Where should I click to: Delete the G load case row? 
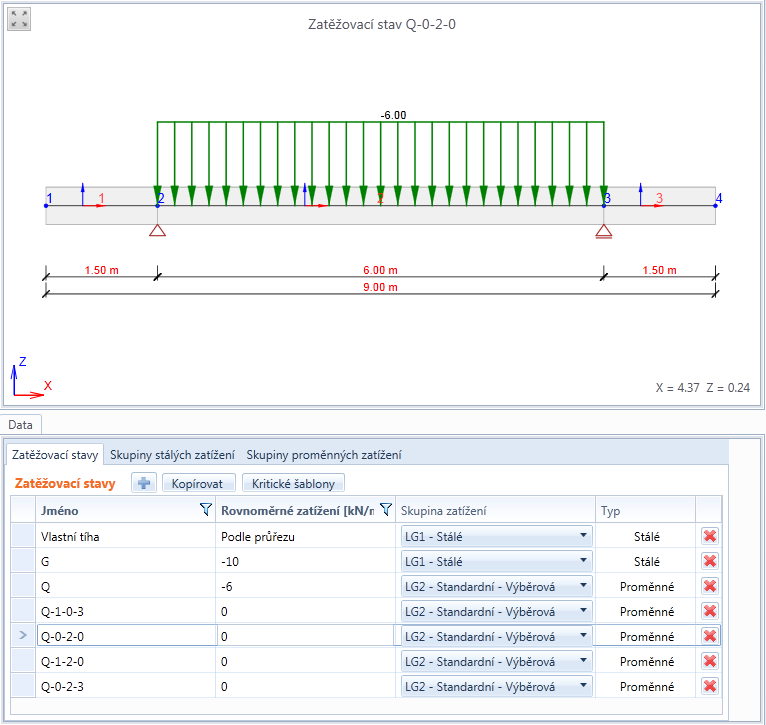point(710,561)
